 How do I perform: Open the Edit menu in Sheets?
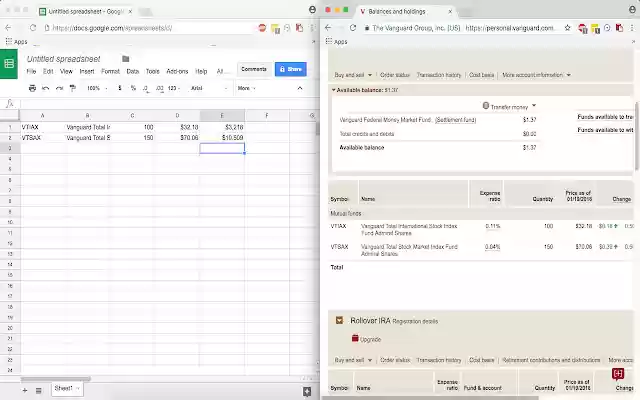48,71
